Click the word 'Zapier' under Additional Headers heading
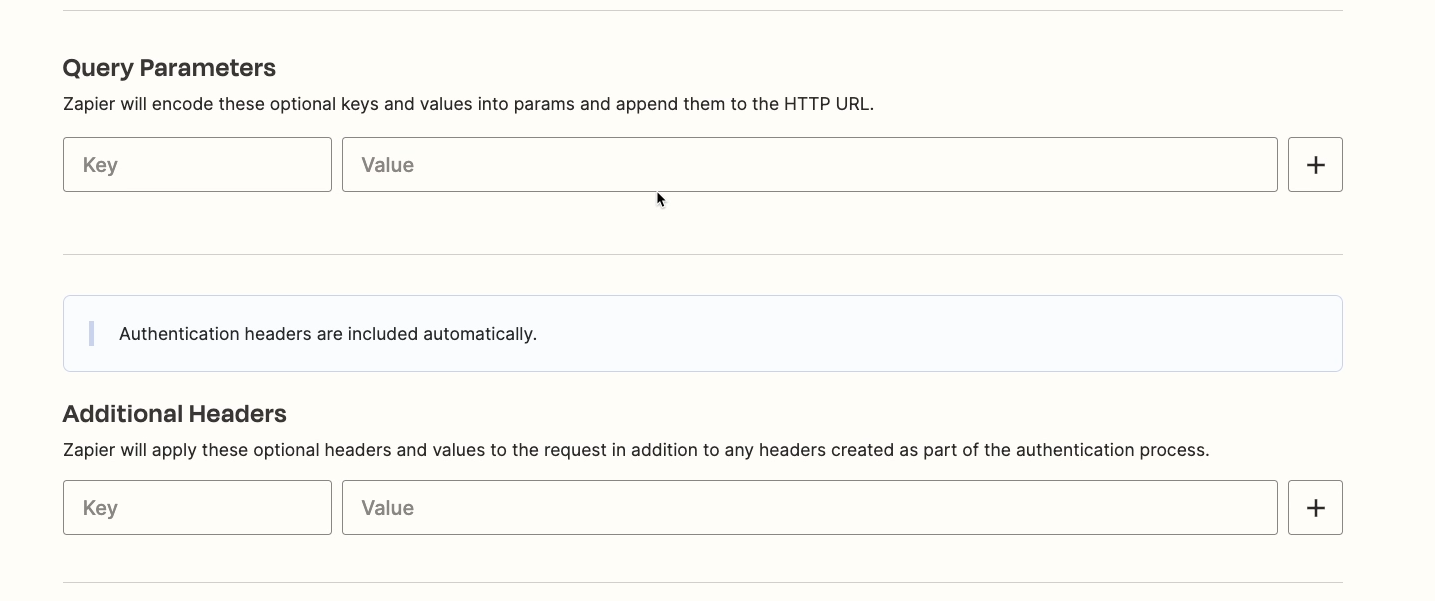 tap(89, 450)
